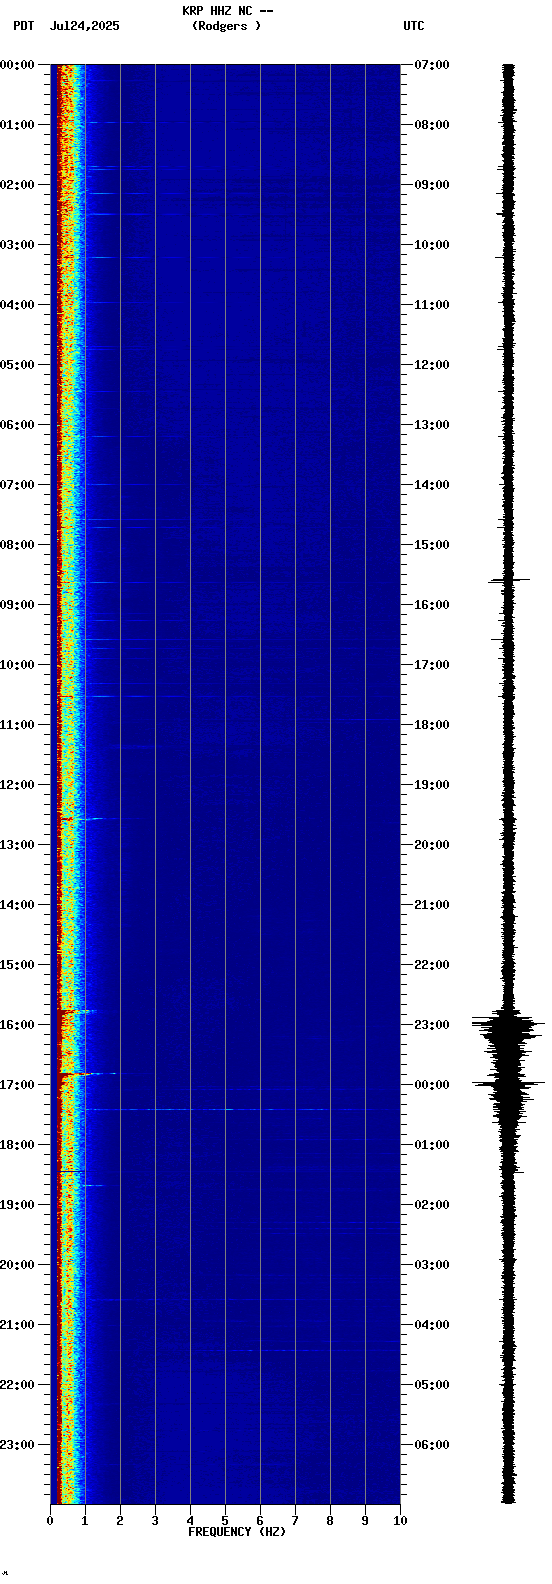Click the 0 Hz frequency axis tick label
The height and width of the screenshot is (1584, 552).
click(x=50, y=1521)
